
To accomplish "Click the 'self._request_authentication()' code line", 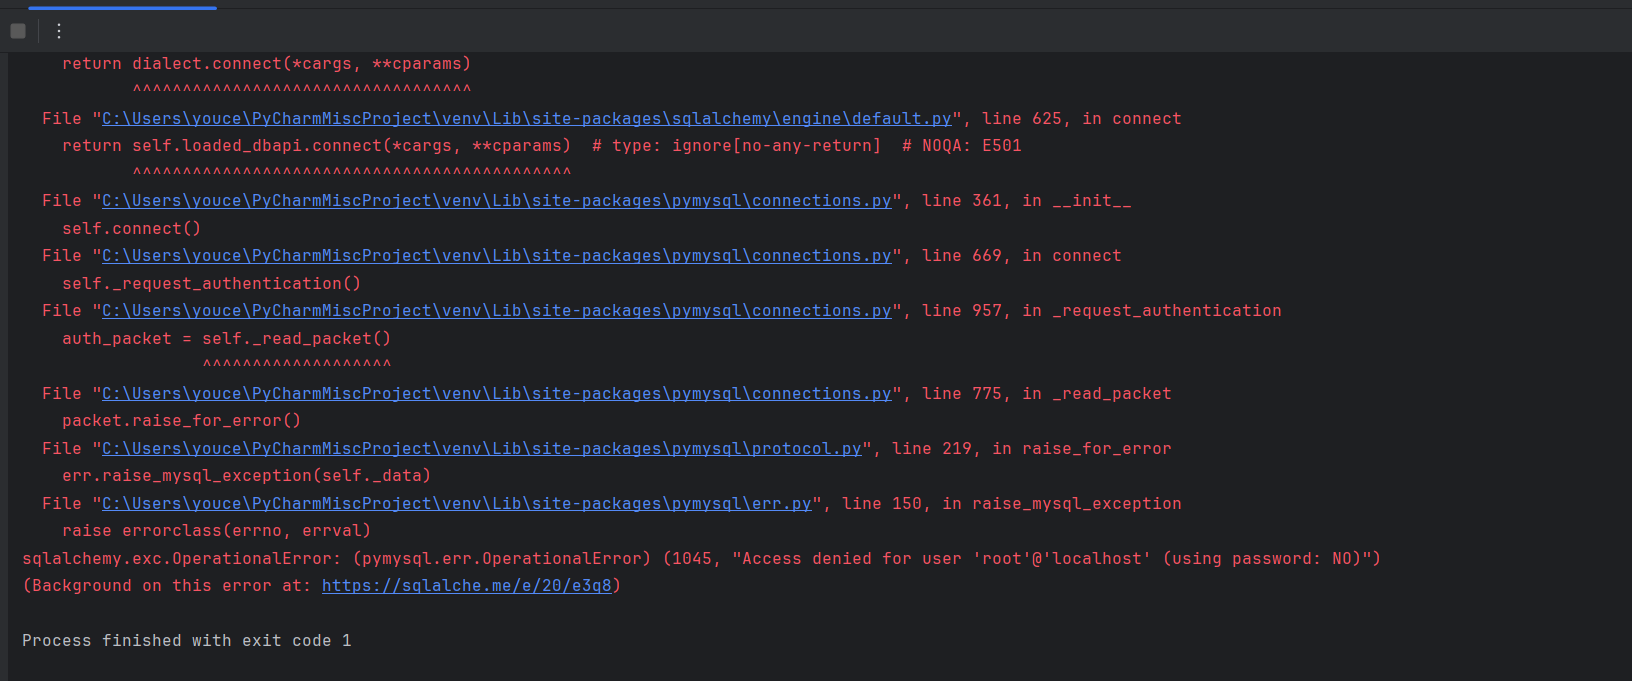I will point(211,284).
